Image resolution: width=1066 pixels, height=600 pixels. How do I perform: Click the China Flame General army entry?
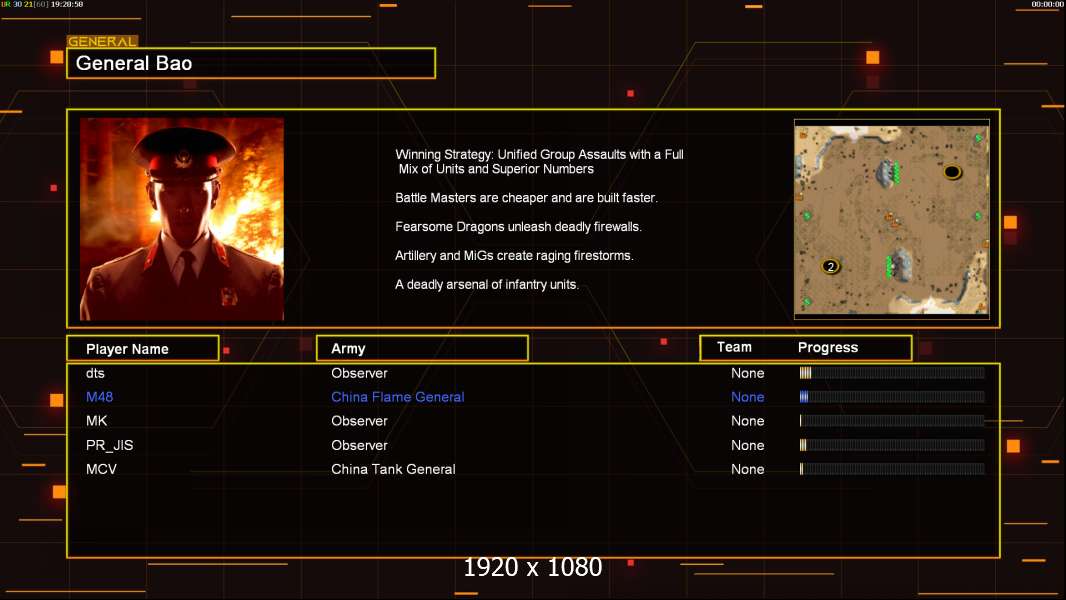pos(398,397)
